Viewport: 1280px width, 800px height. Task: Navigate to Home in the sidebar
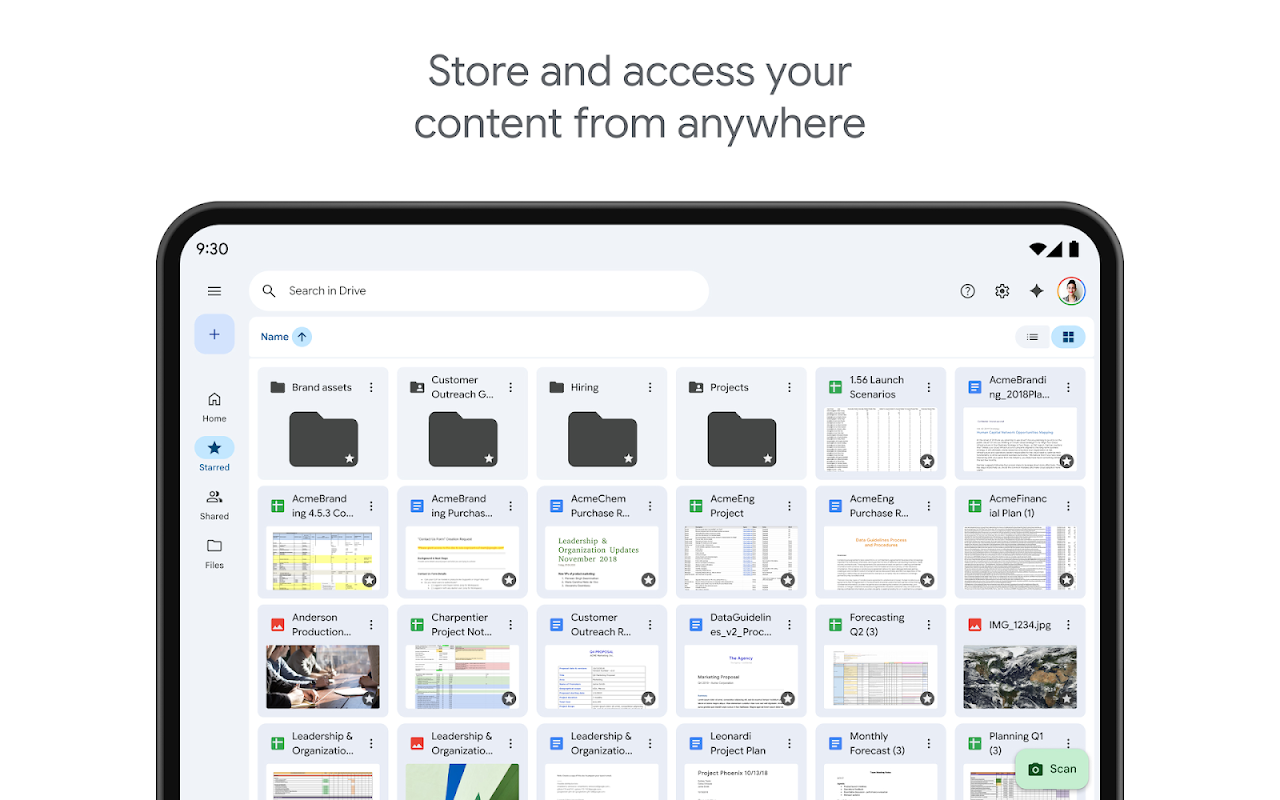click(214, 404)
